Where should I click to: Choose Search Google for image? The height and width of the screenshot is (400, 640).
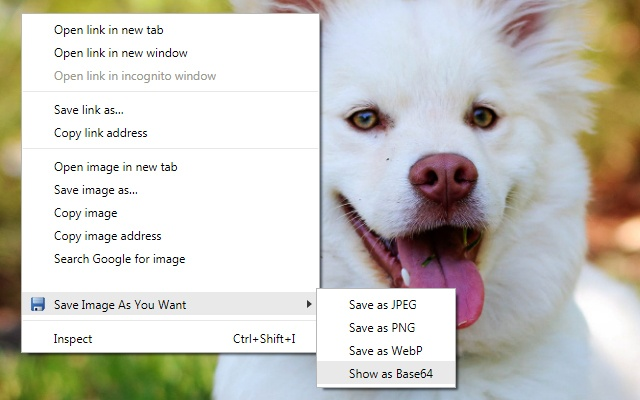170,259
